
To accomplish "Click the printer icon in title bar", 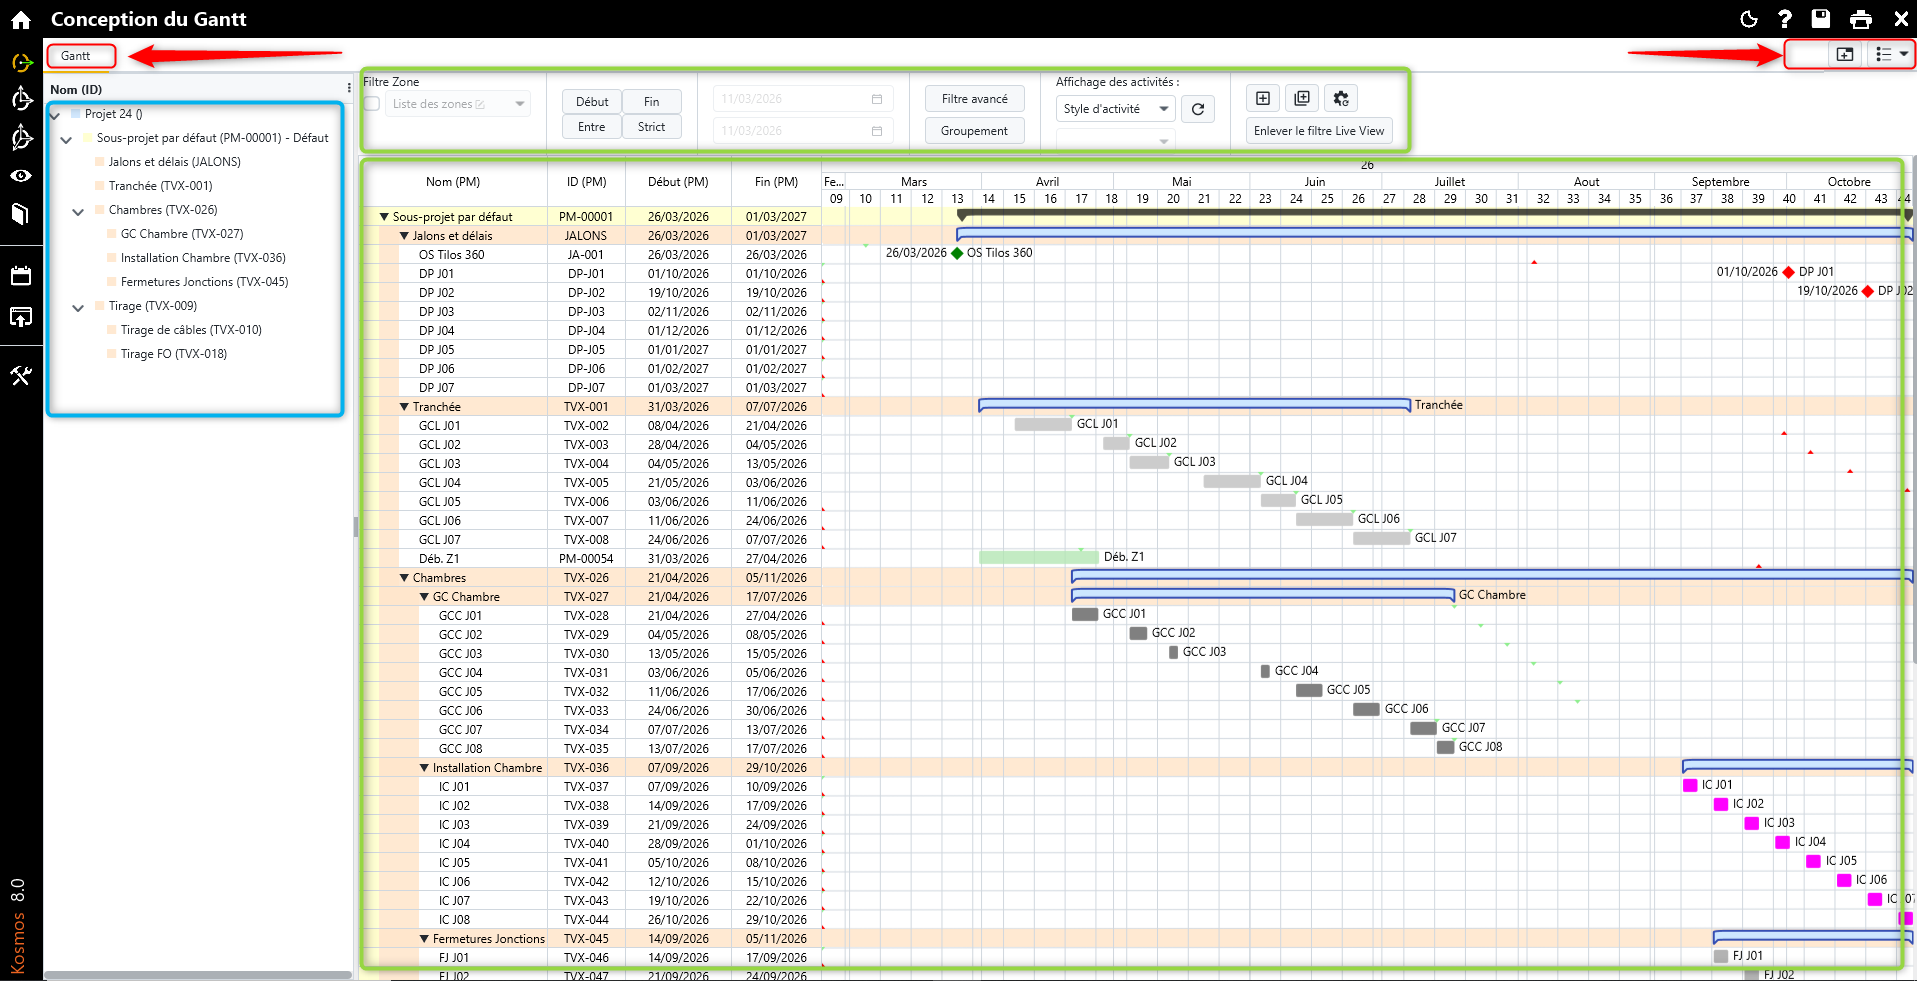I will pos(1861,19).
